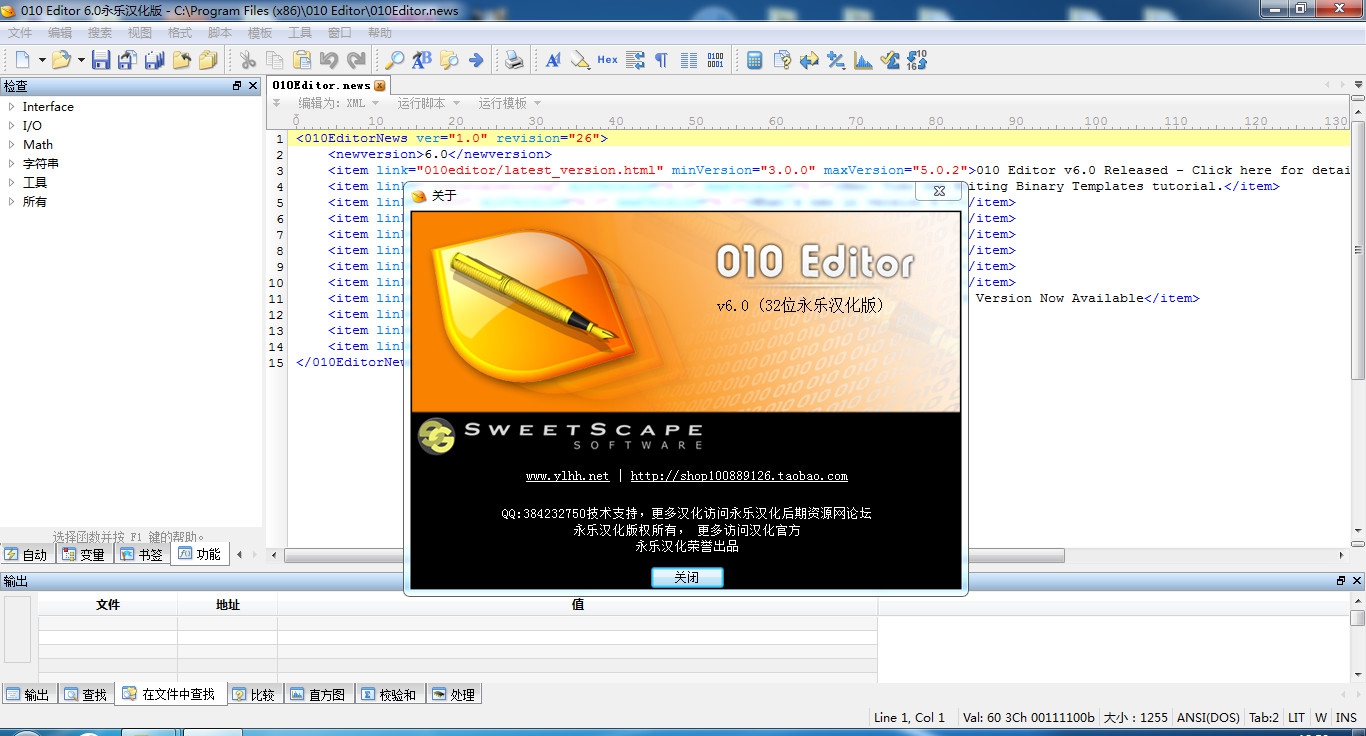Click the 关闭 button in About dialog

tap(686, 577)
